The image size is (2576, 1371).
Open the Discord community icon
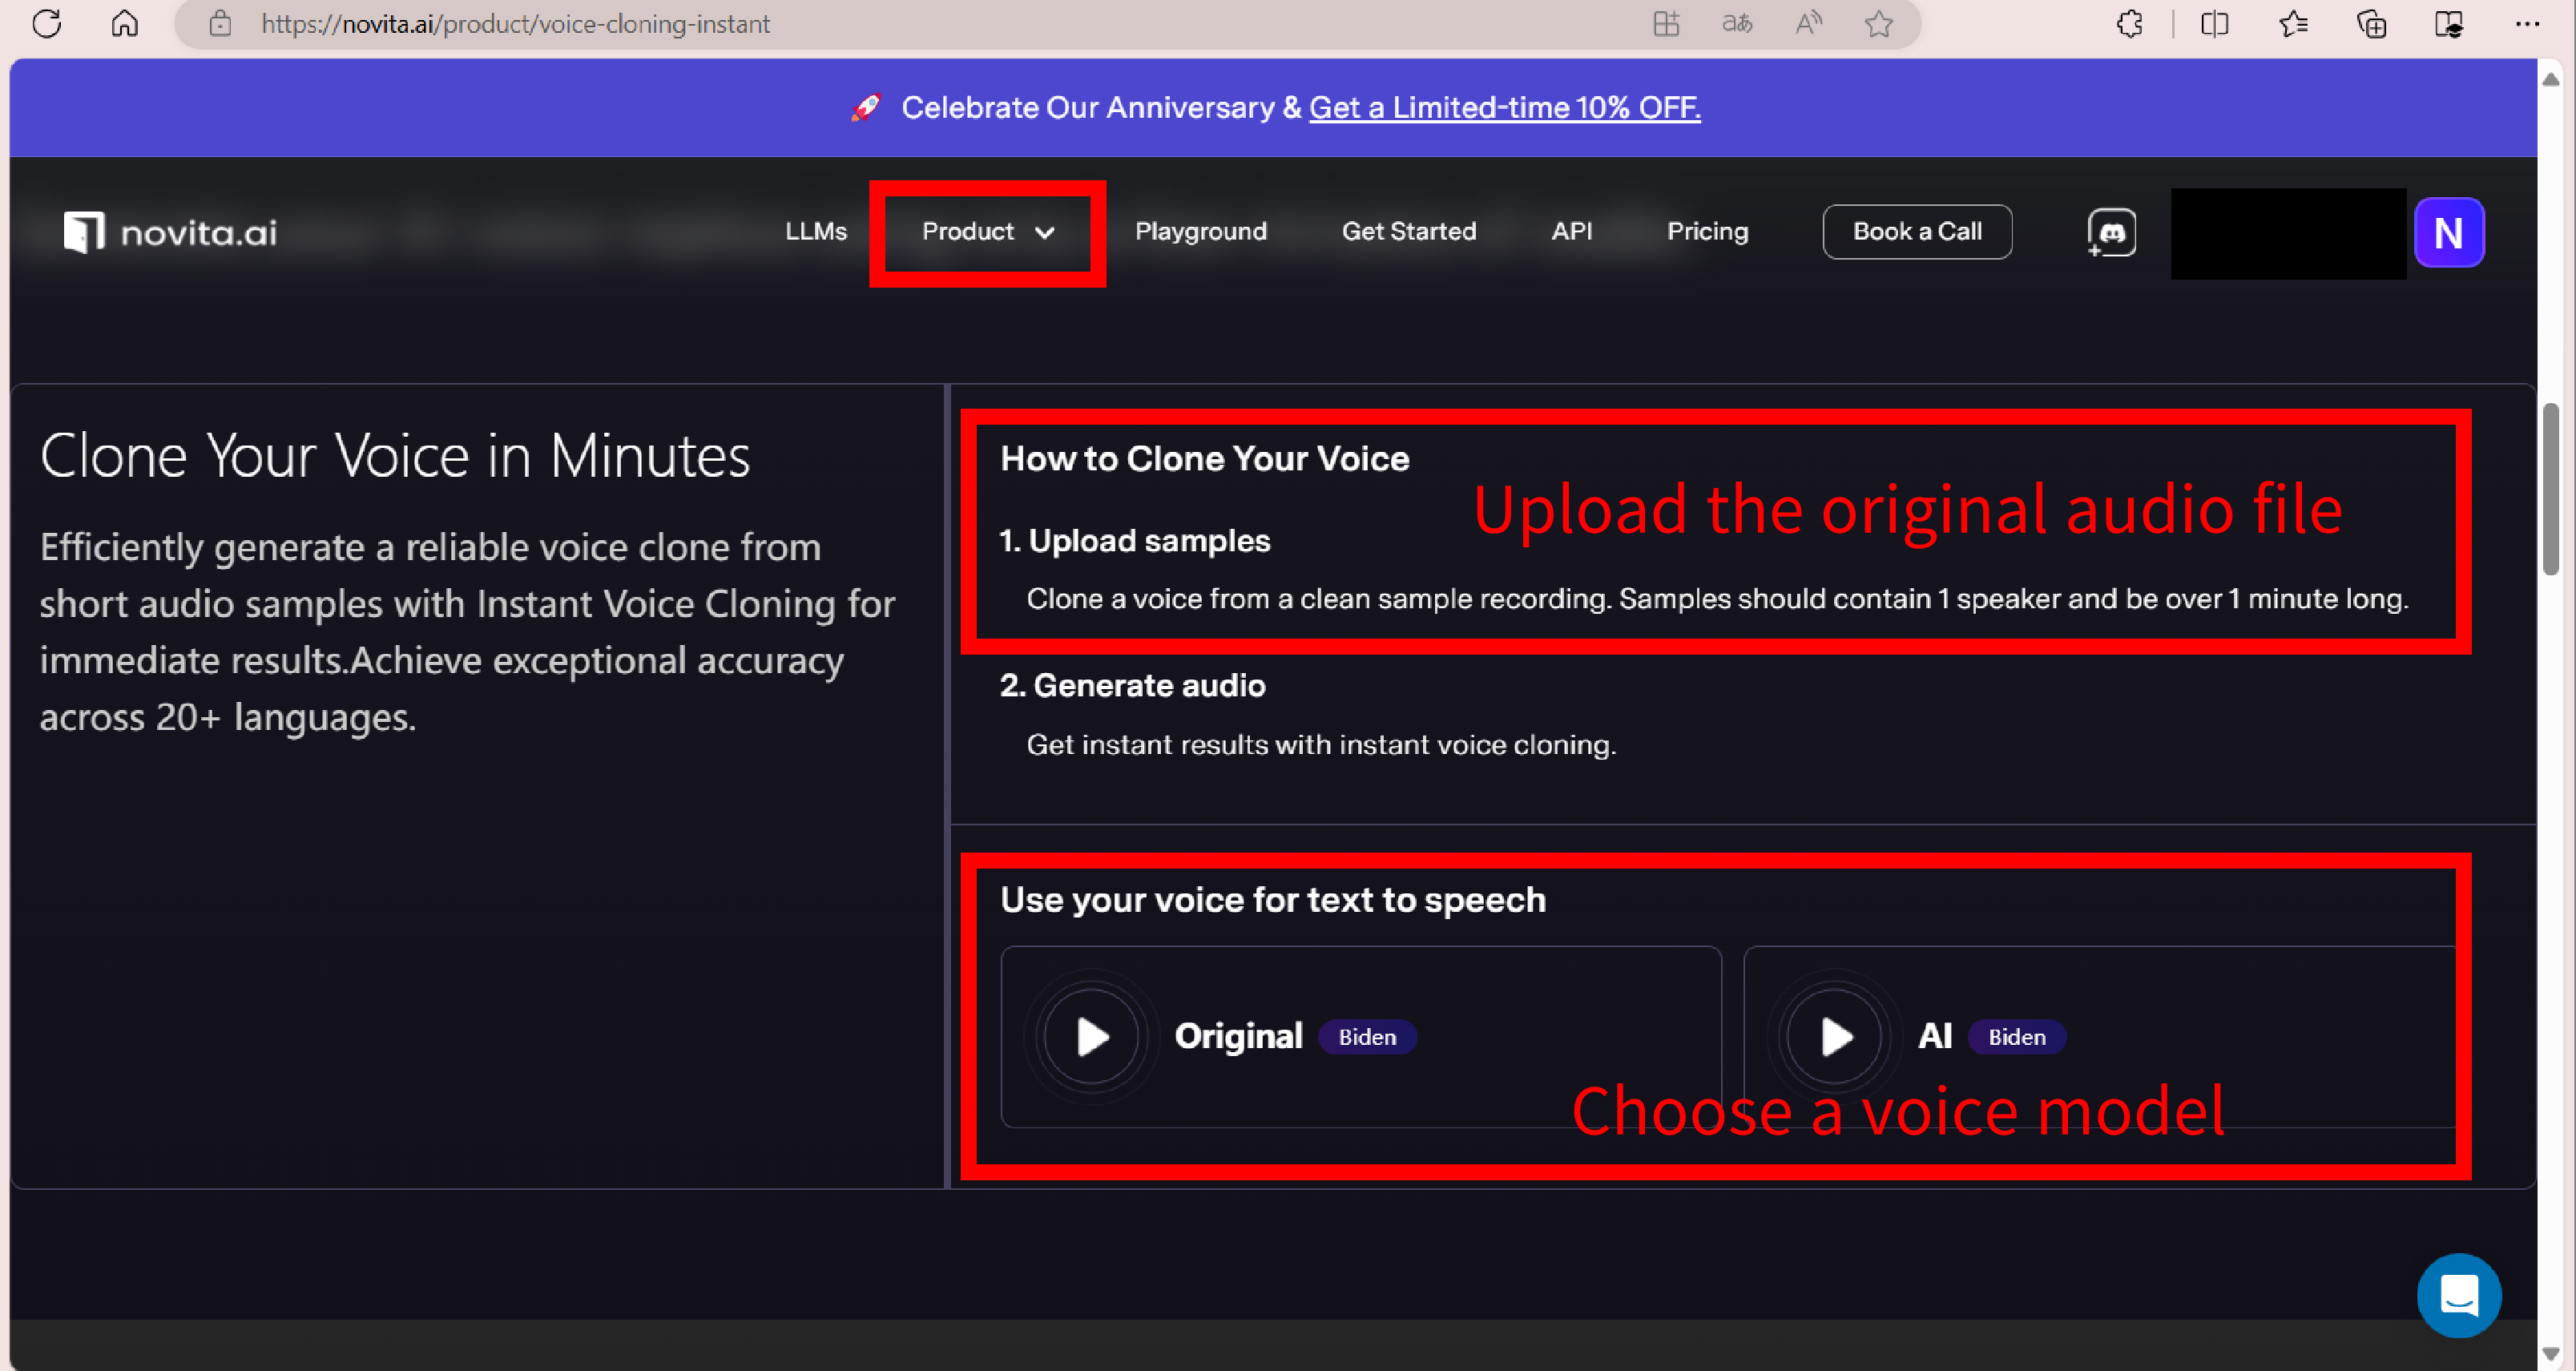[2111, 232]
